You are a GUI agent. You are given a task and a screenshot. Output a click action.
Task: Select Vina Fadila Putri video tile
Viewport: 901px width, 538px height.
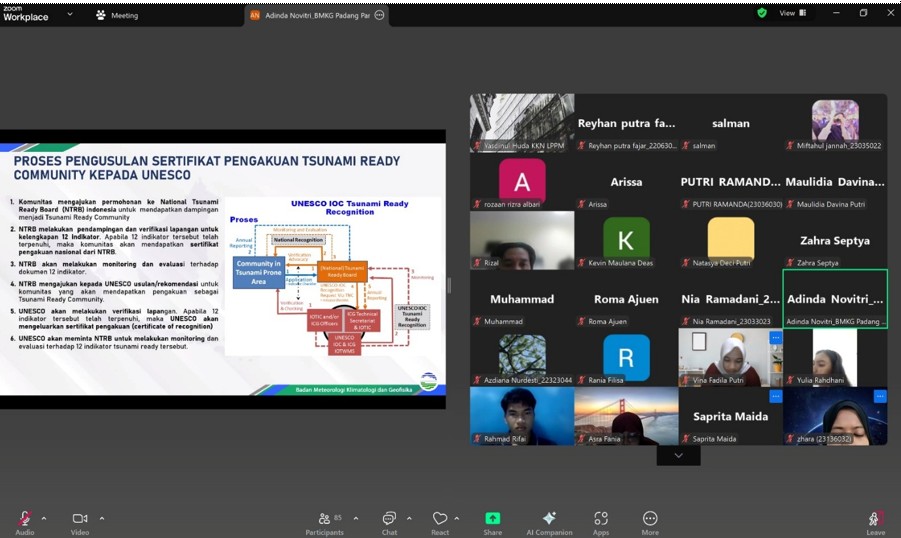[731, 358]
